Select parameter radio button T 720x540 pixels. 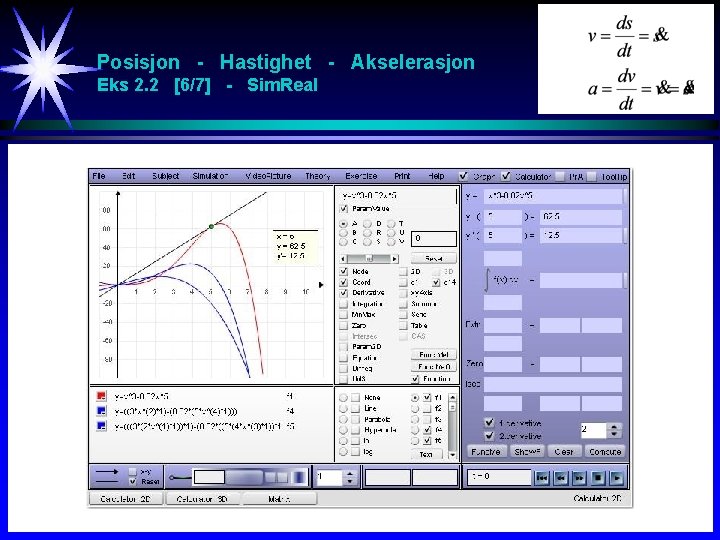pos(391,224)
